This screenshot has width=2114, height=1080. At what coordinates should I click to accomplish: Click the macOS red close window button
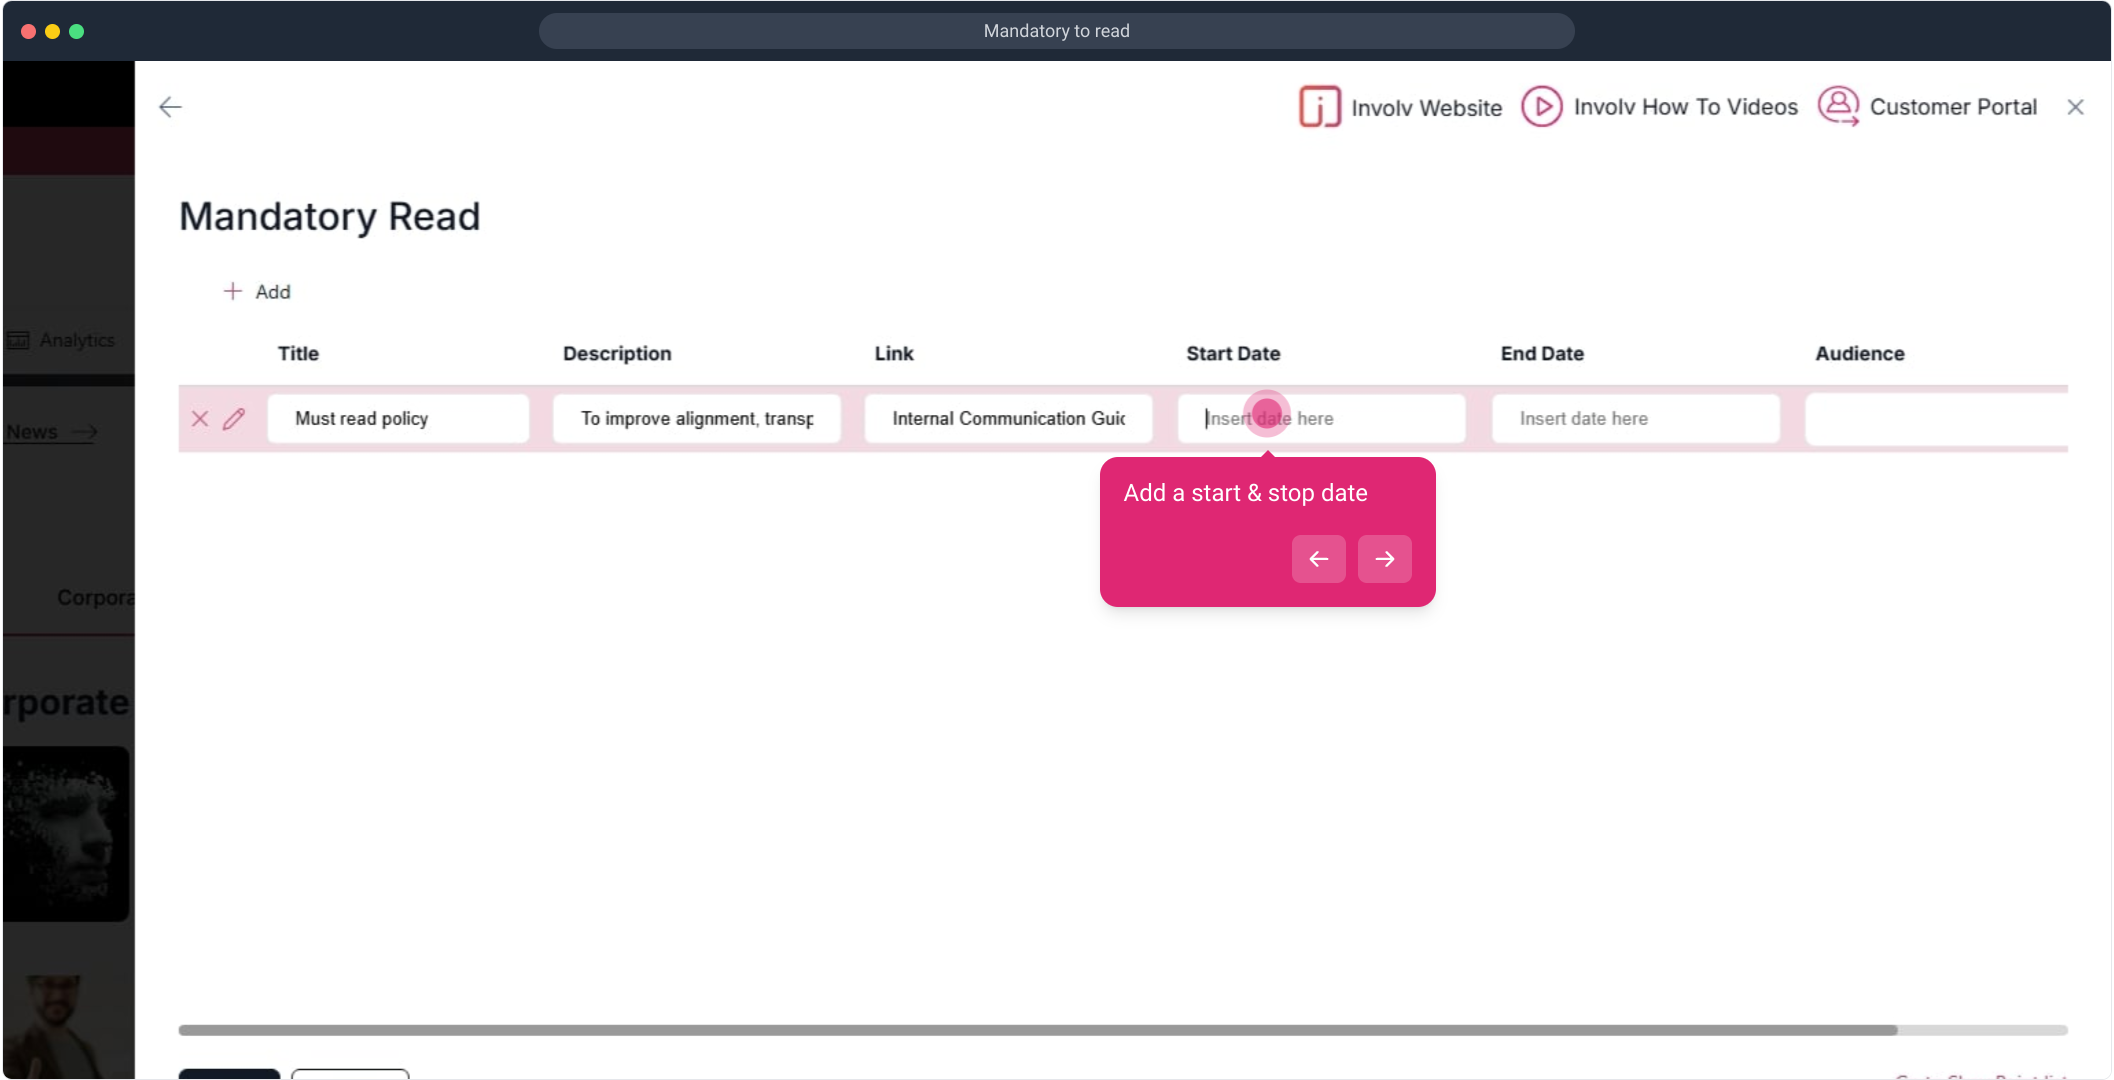click(28, 31)
